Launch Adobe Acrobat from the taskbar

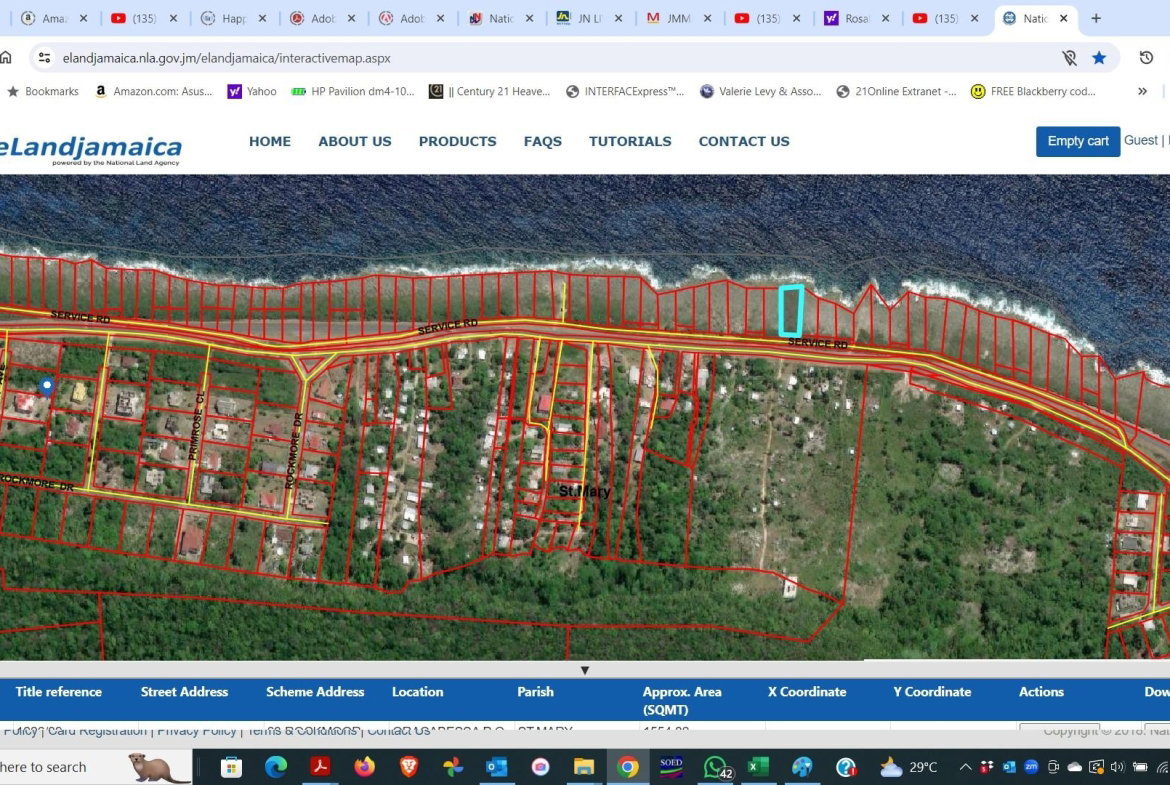click(321, 767)
